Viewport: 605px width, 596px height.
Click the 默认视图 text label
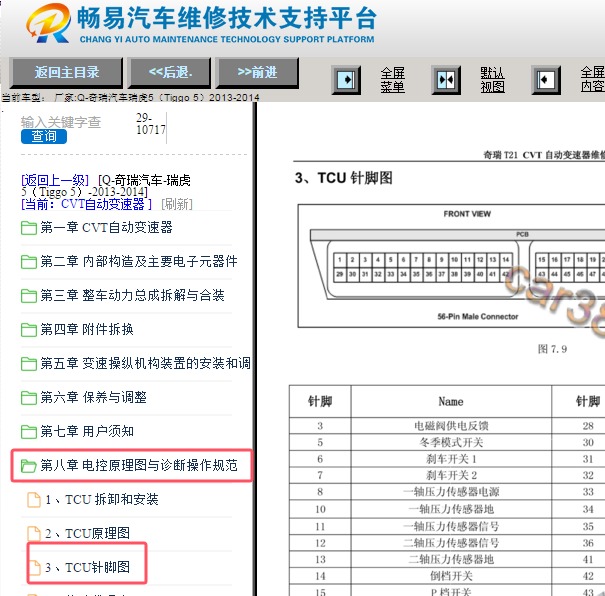(x=492, y=80)
